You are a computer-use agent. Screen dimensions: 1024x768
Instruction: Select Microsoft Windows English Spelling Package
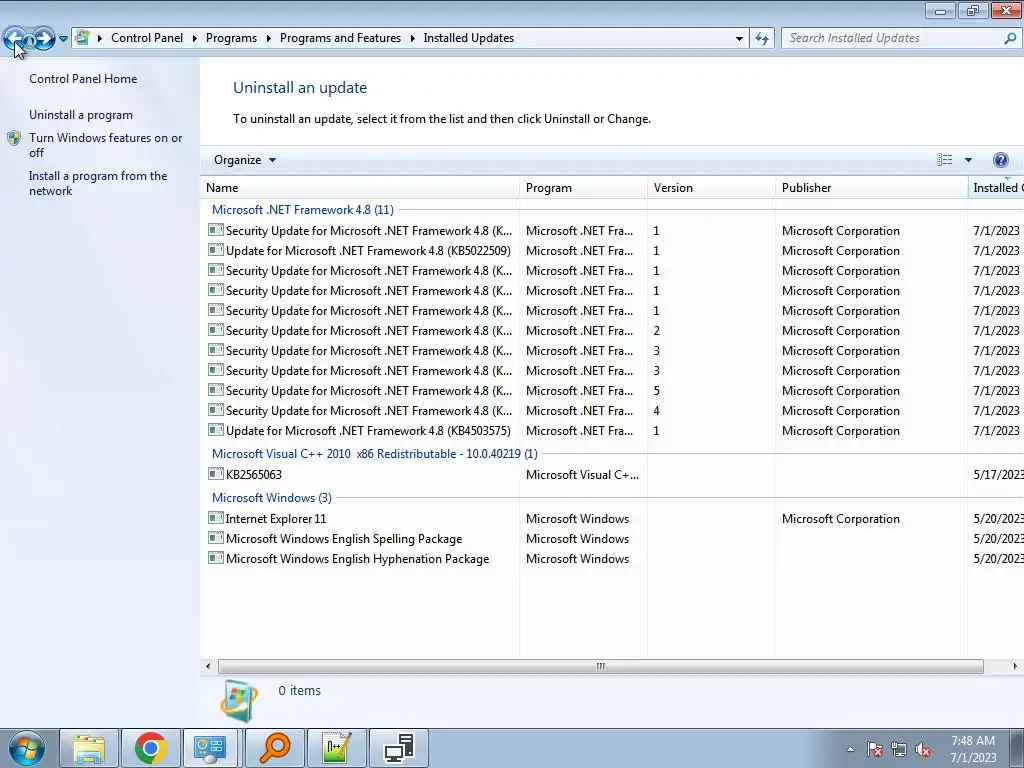click(344, 539)
